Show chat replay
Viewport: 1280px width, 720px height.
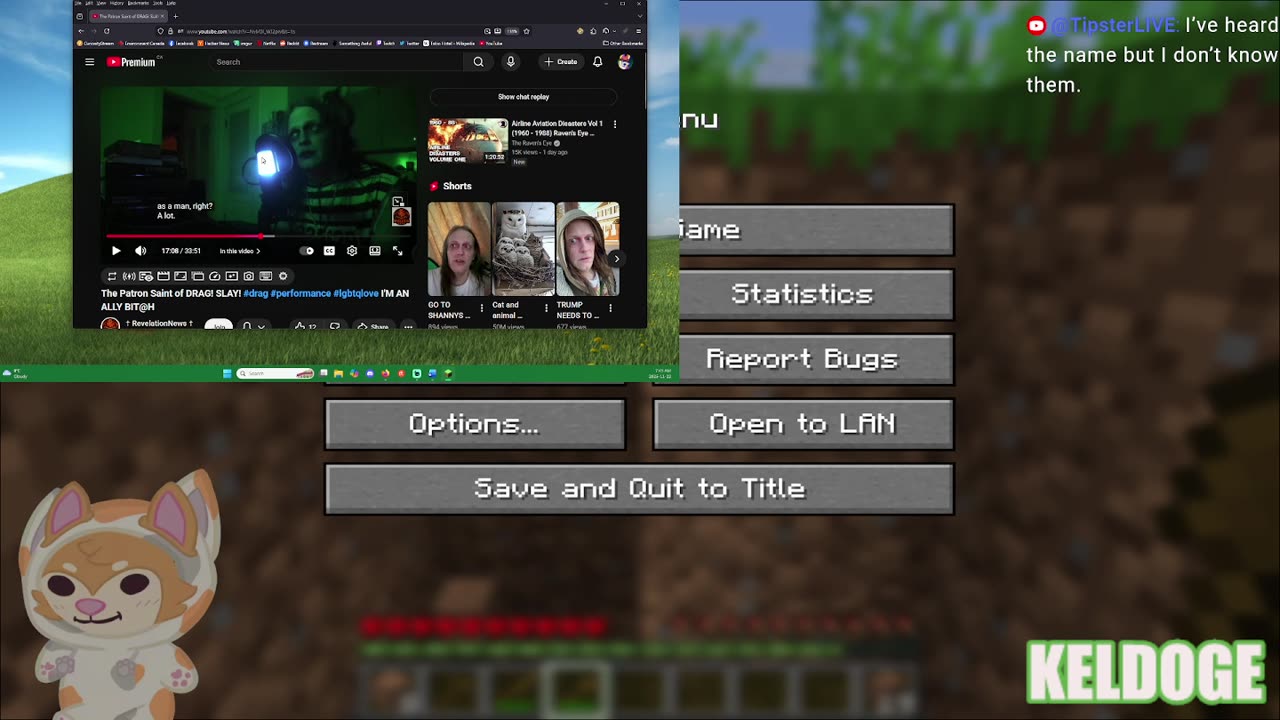tap(524, 97)
